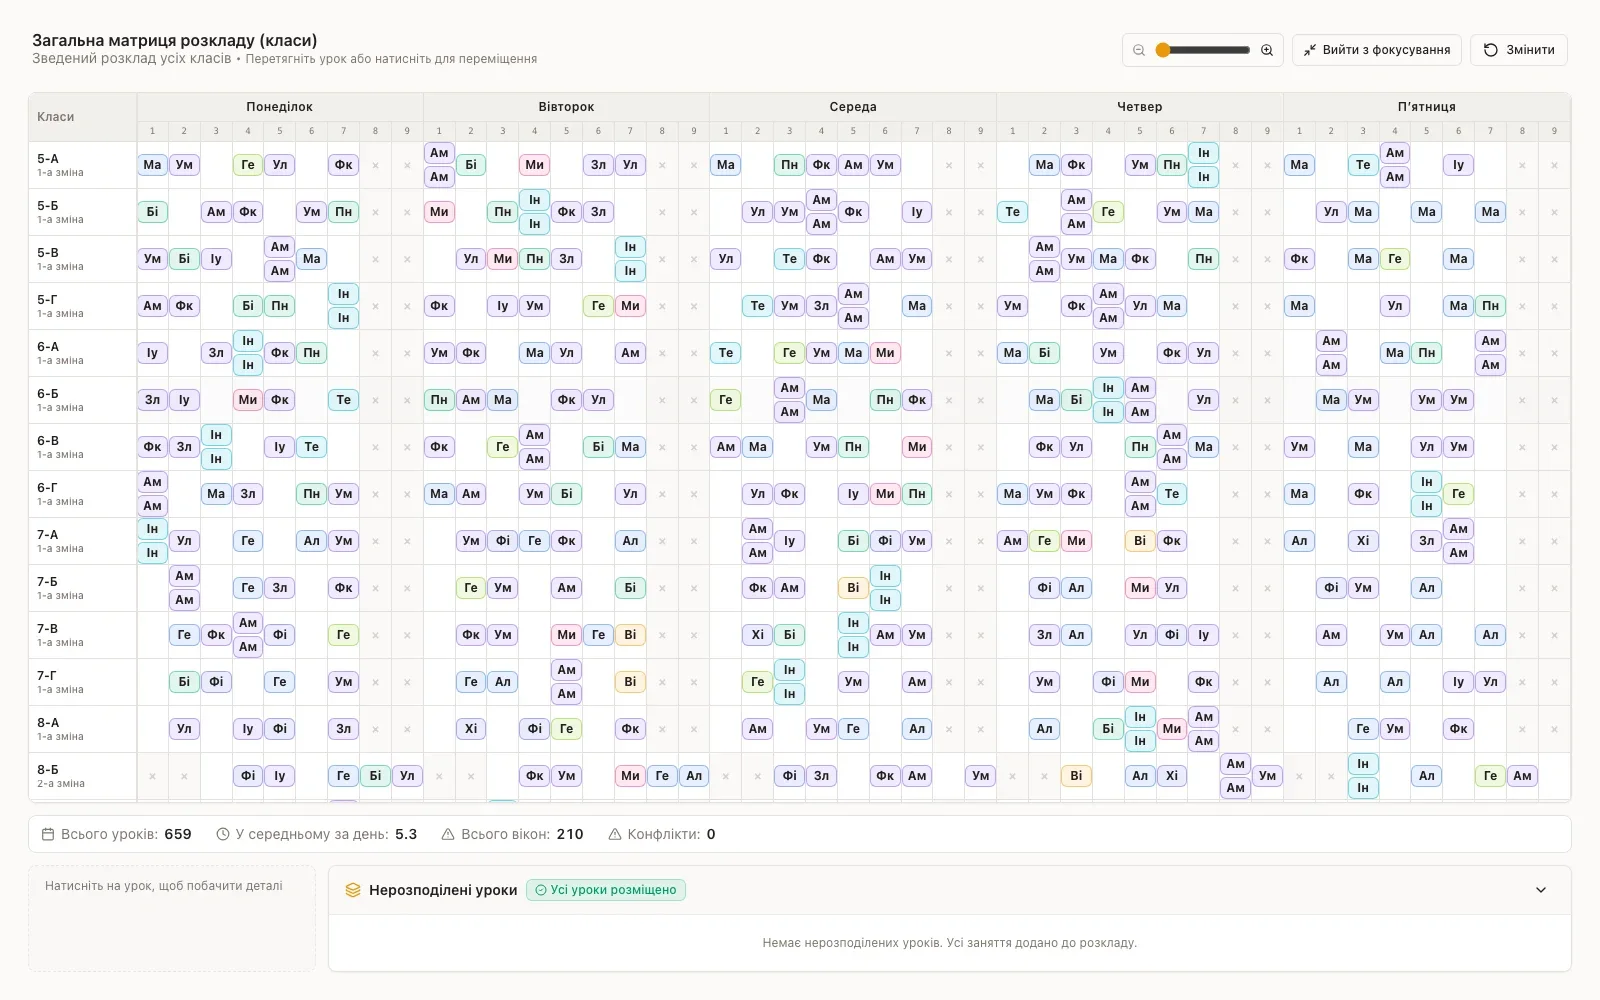This screenshot has height=1000, width=1600.
Task: Select the Четвер day header
Action: click(x=1140, y=107)
